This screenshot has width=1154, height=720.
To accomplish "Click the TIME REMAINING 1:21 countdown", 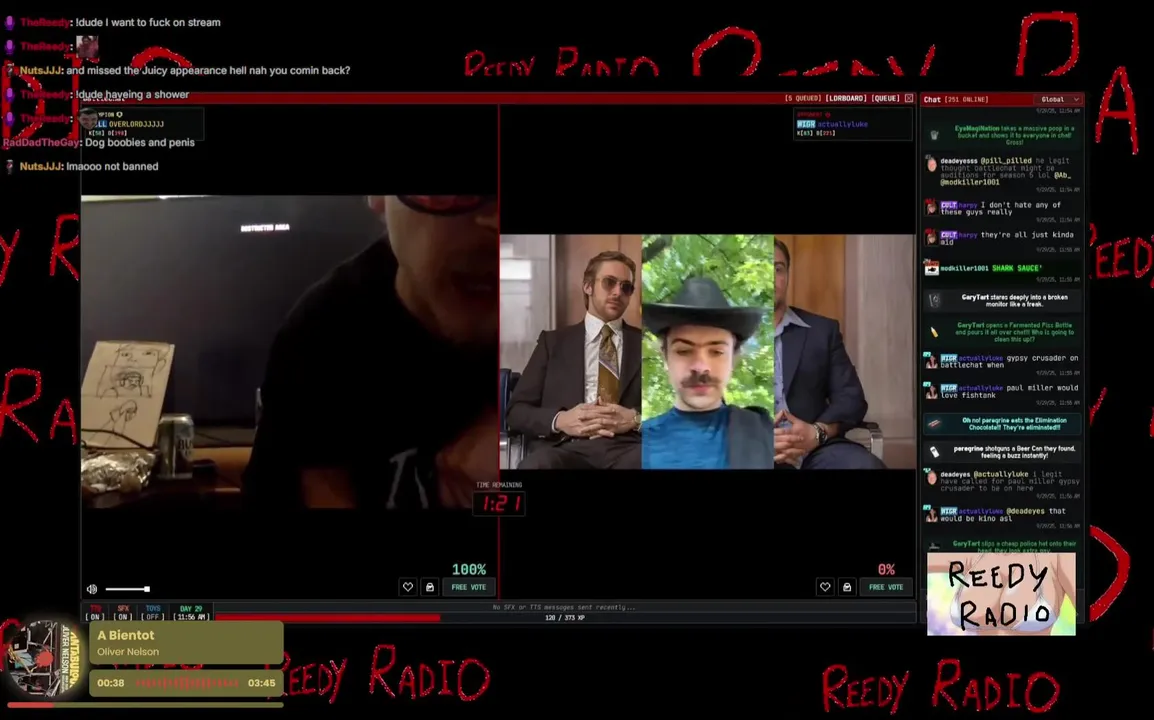I will tap(499, 499).
